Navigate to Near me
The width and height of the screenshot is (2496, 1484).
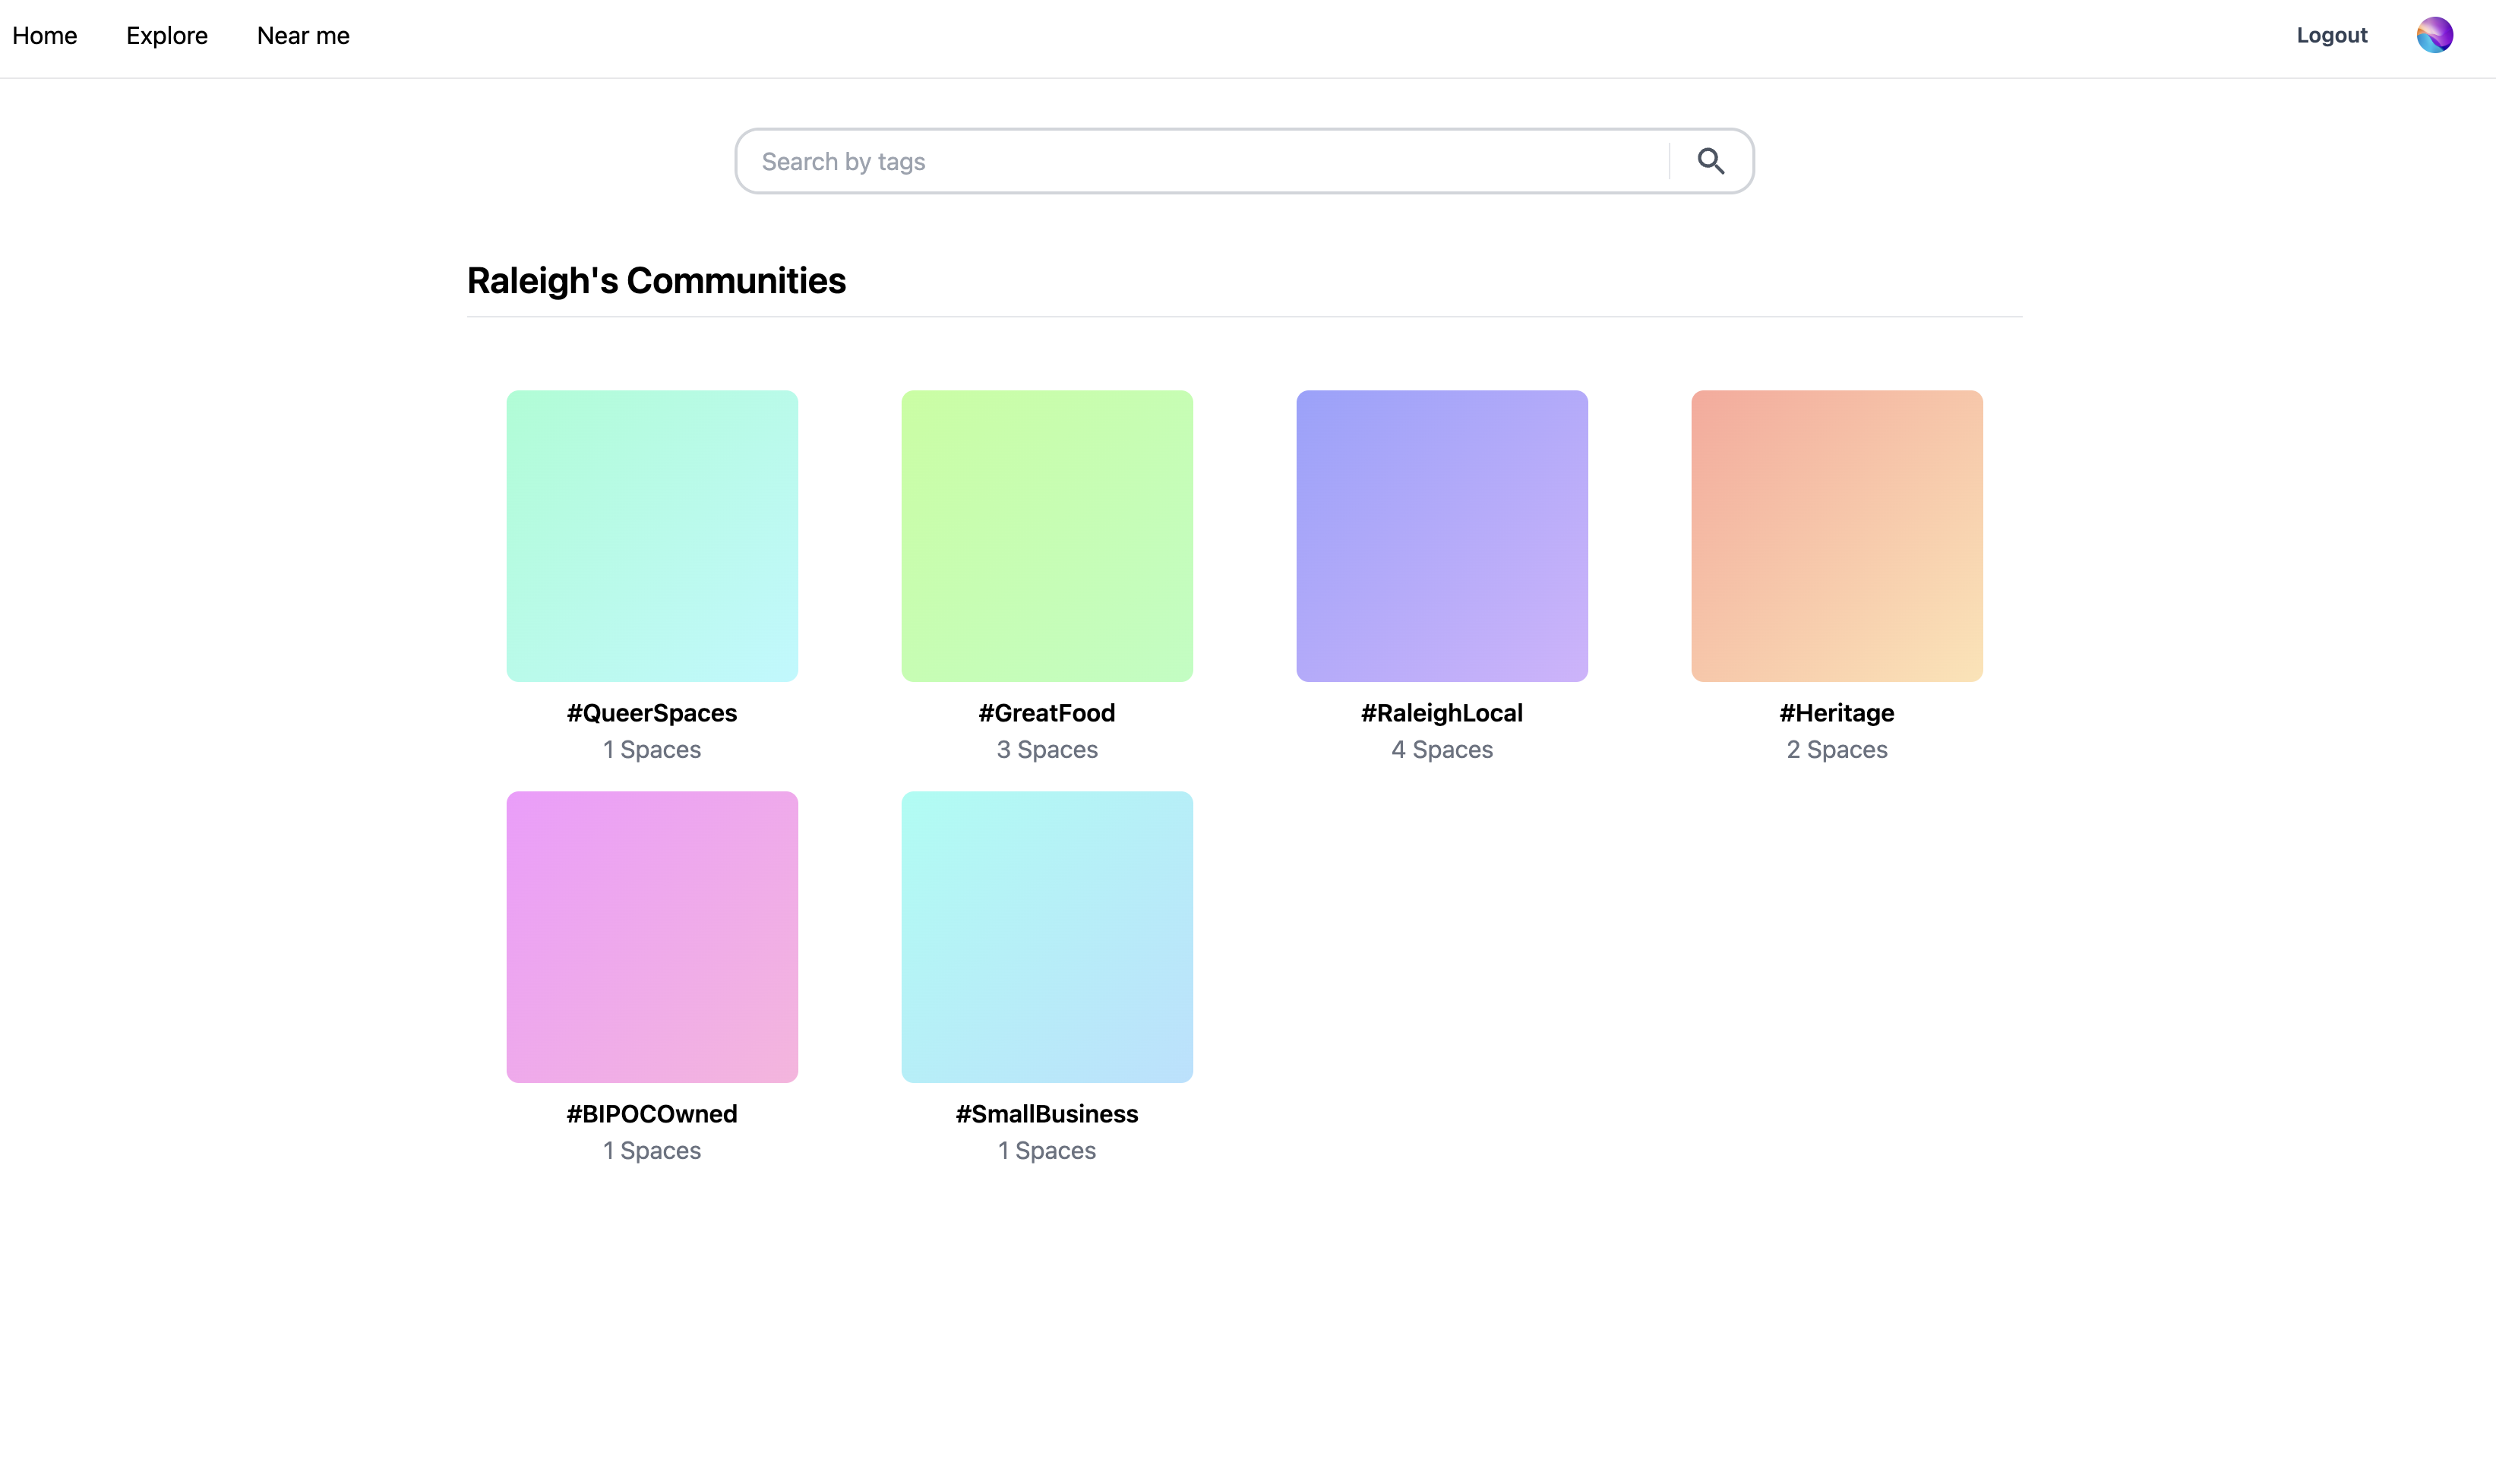[x=303, y=36]
